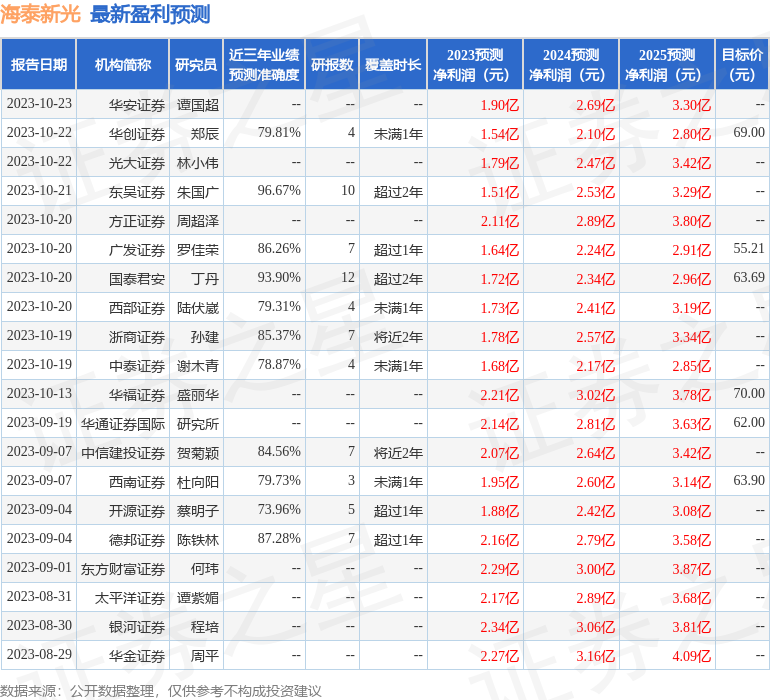
Task: Click researcher name 周超泽
Action: pos(197,221)
